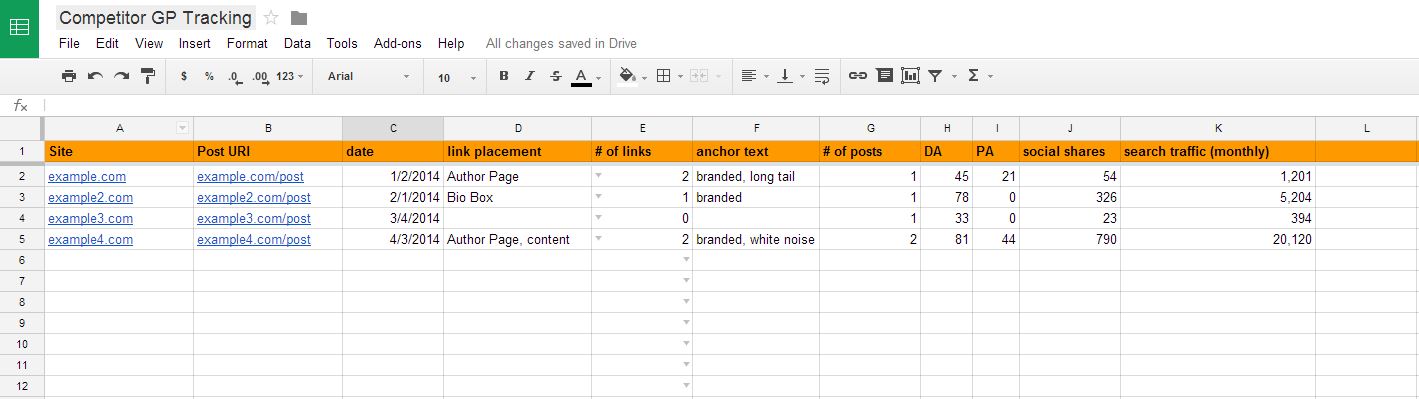Image resolution: width=1419 pixels, height=399 pixels.
Task: Open the Data menu
Action: 297,43
